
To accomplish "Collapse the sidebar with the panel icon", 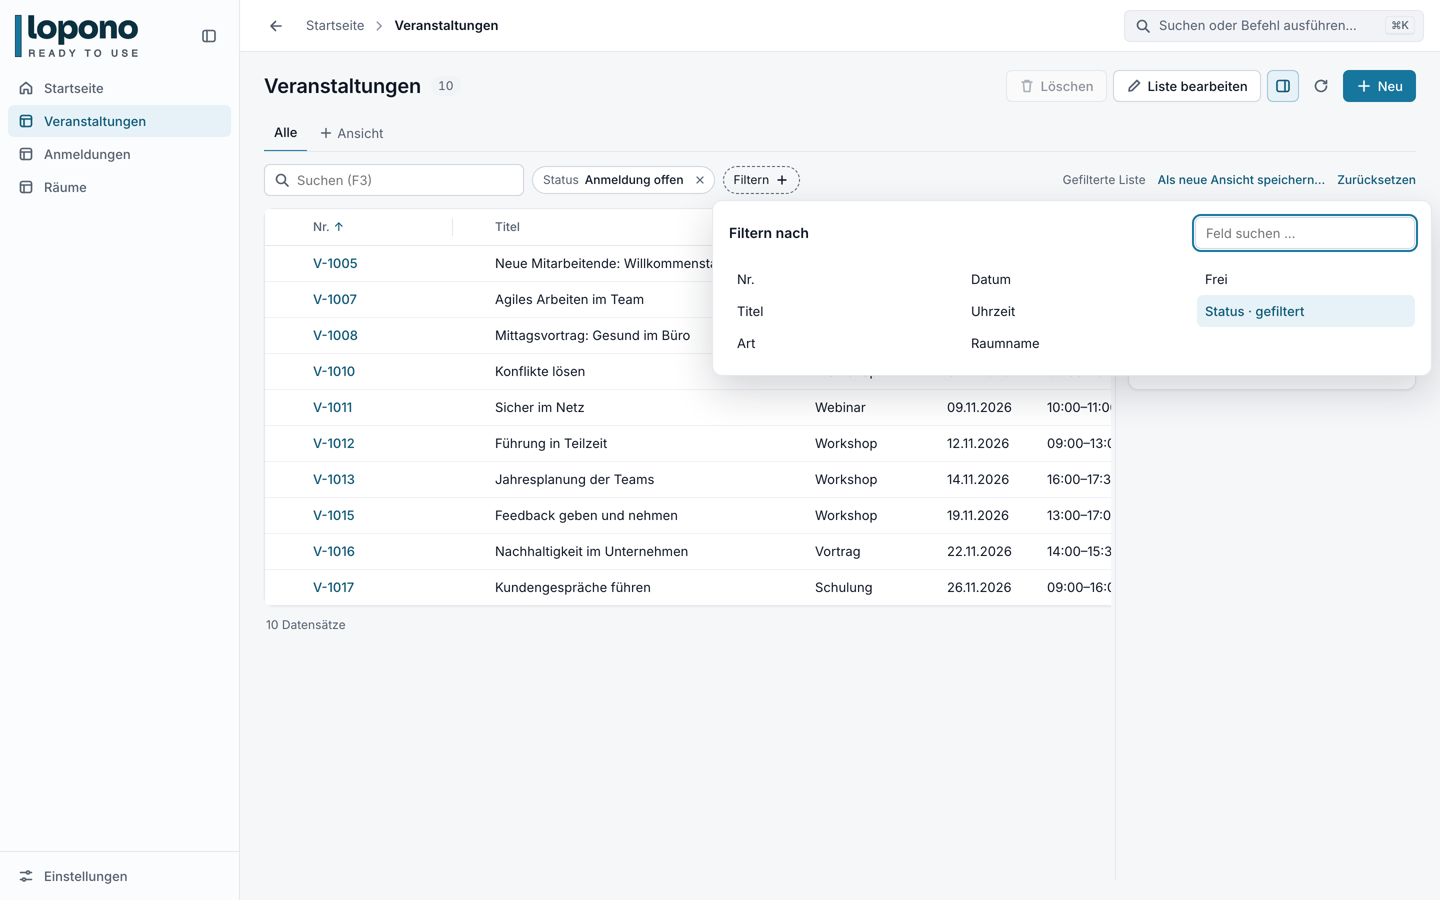I will (209, 36).
